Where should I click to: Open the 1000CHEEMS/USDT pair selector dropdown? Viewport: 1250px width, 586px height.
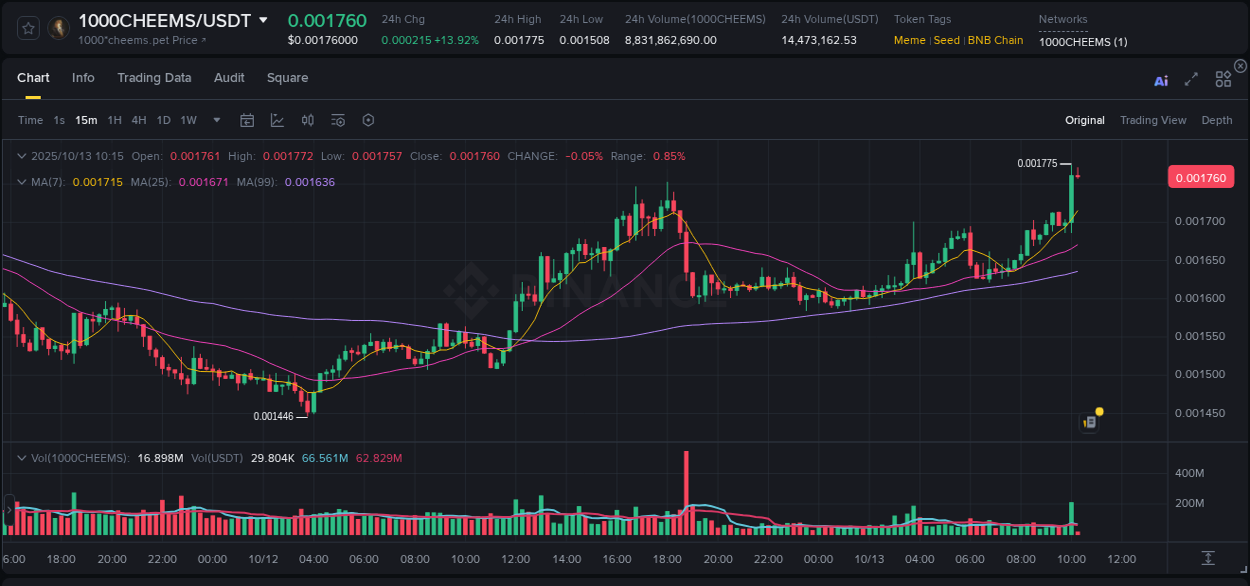(263, 20)
